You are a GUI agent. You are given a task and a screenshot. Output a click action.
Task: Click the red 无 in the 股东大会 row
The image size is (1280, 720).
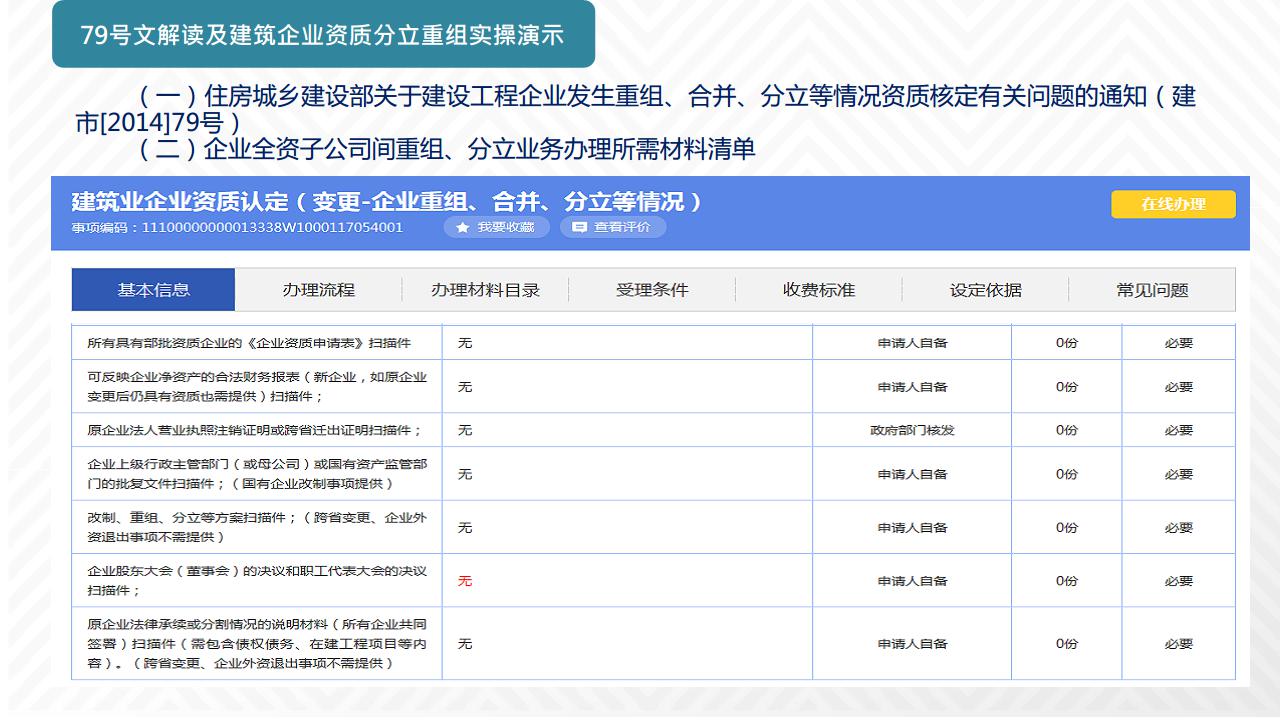[x=465, y=581]
